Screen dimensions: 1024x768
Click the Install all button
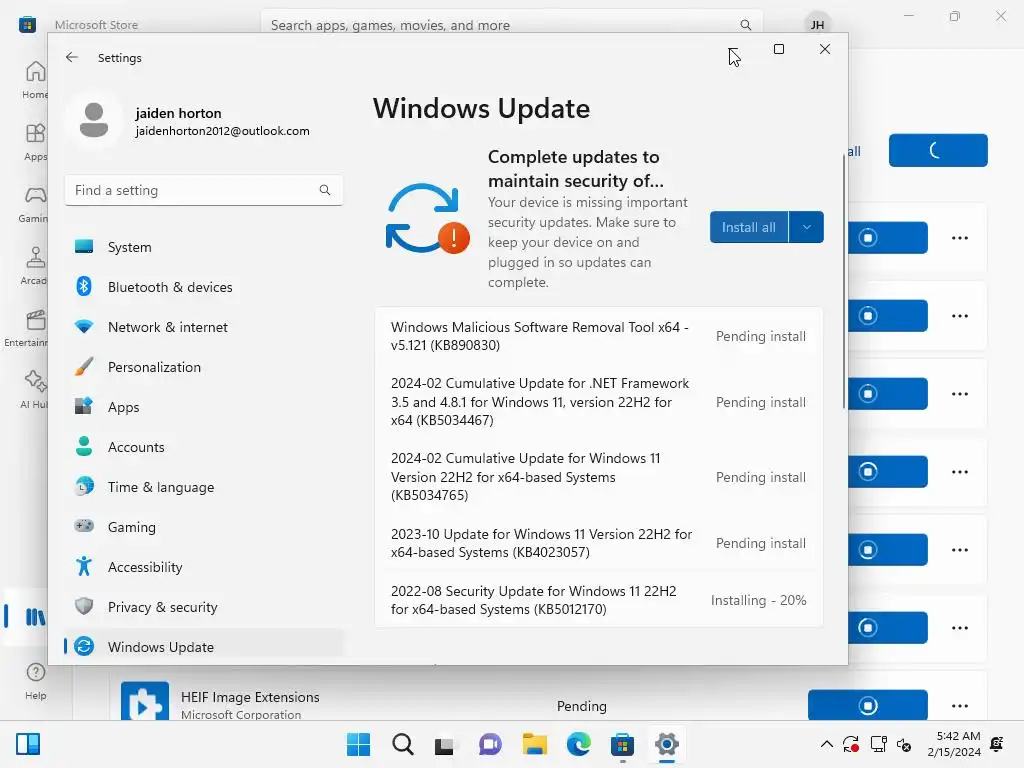tap(748, 227)
